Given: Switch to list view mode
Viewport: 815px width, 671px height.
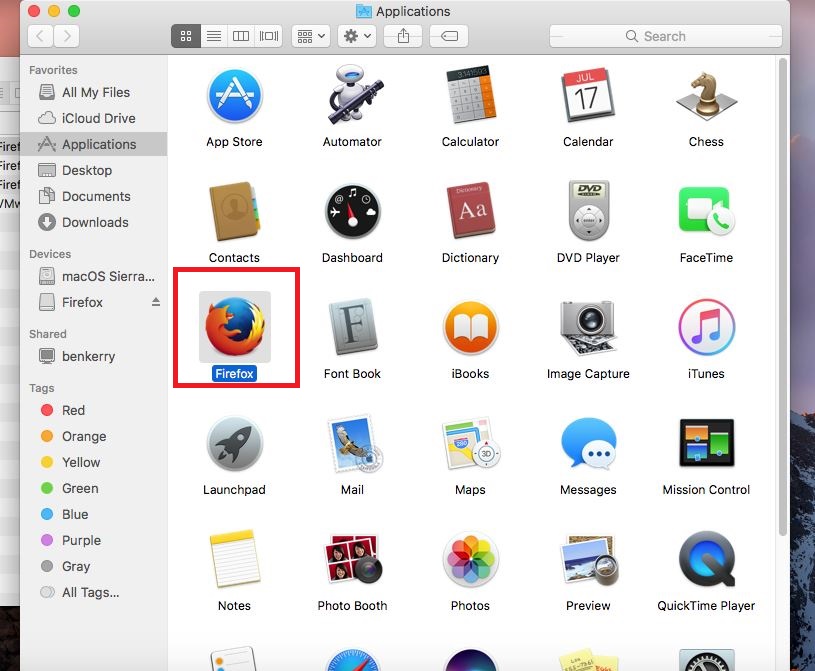Looking at the screenshot, I should (x=214, y=36).
